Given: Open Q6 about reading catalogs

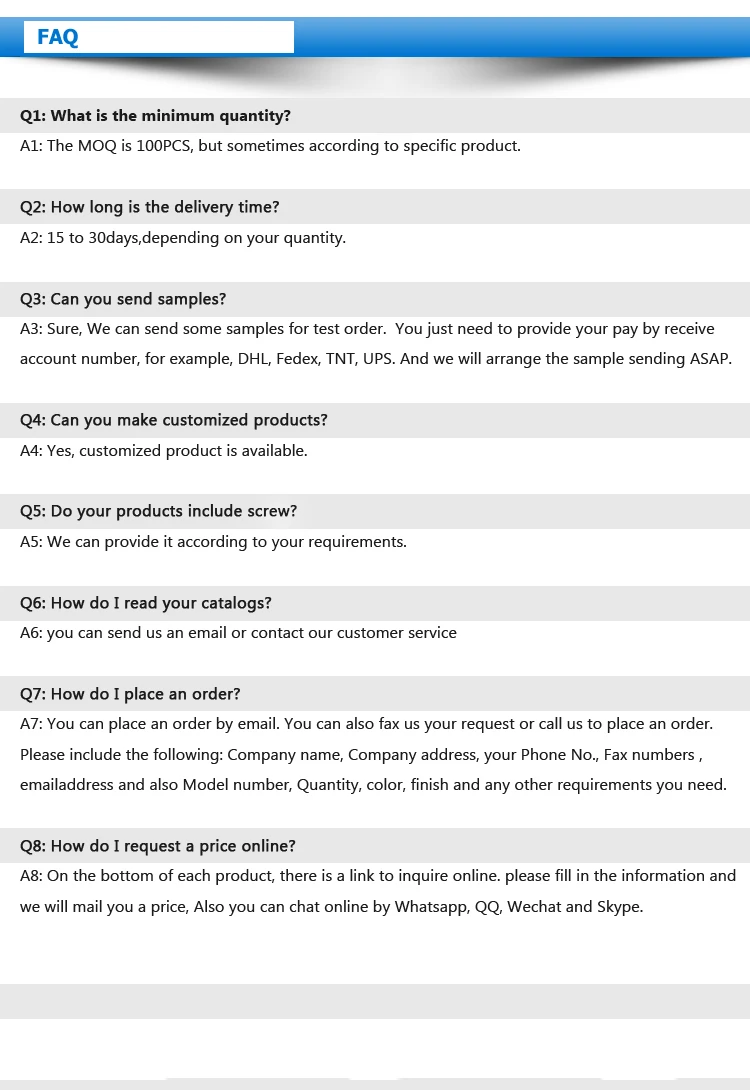Looking at the screenshot, I should pos(146,603).
